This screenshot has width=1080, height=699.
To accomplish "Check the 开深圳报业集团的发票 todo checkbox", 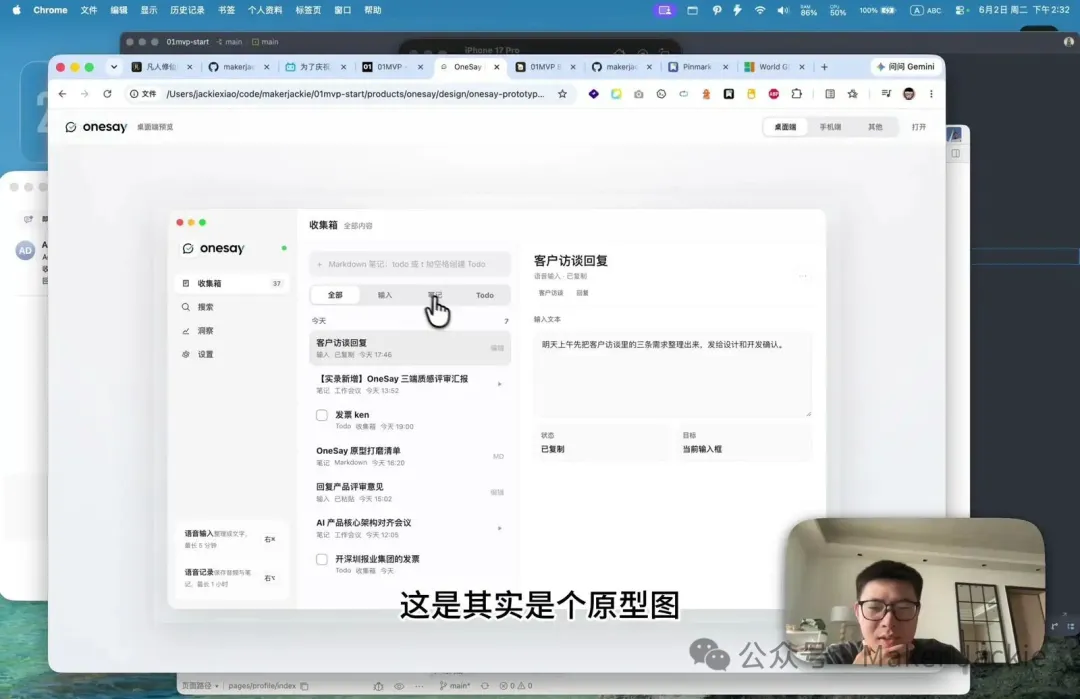I will coord(322,559).
